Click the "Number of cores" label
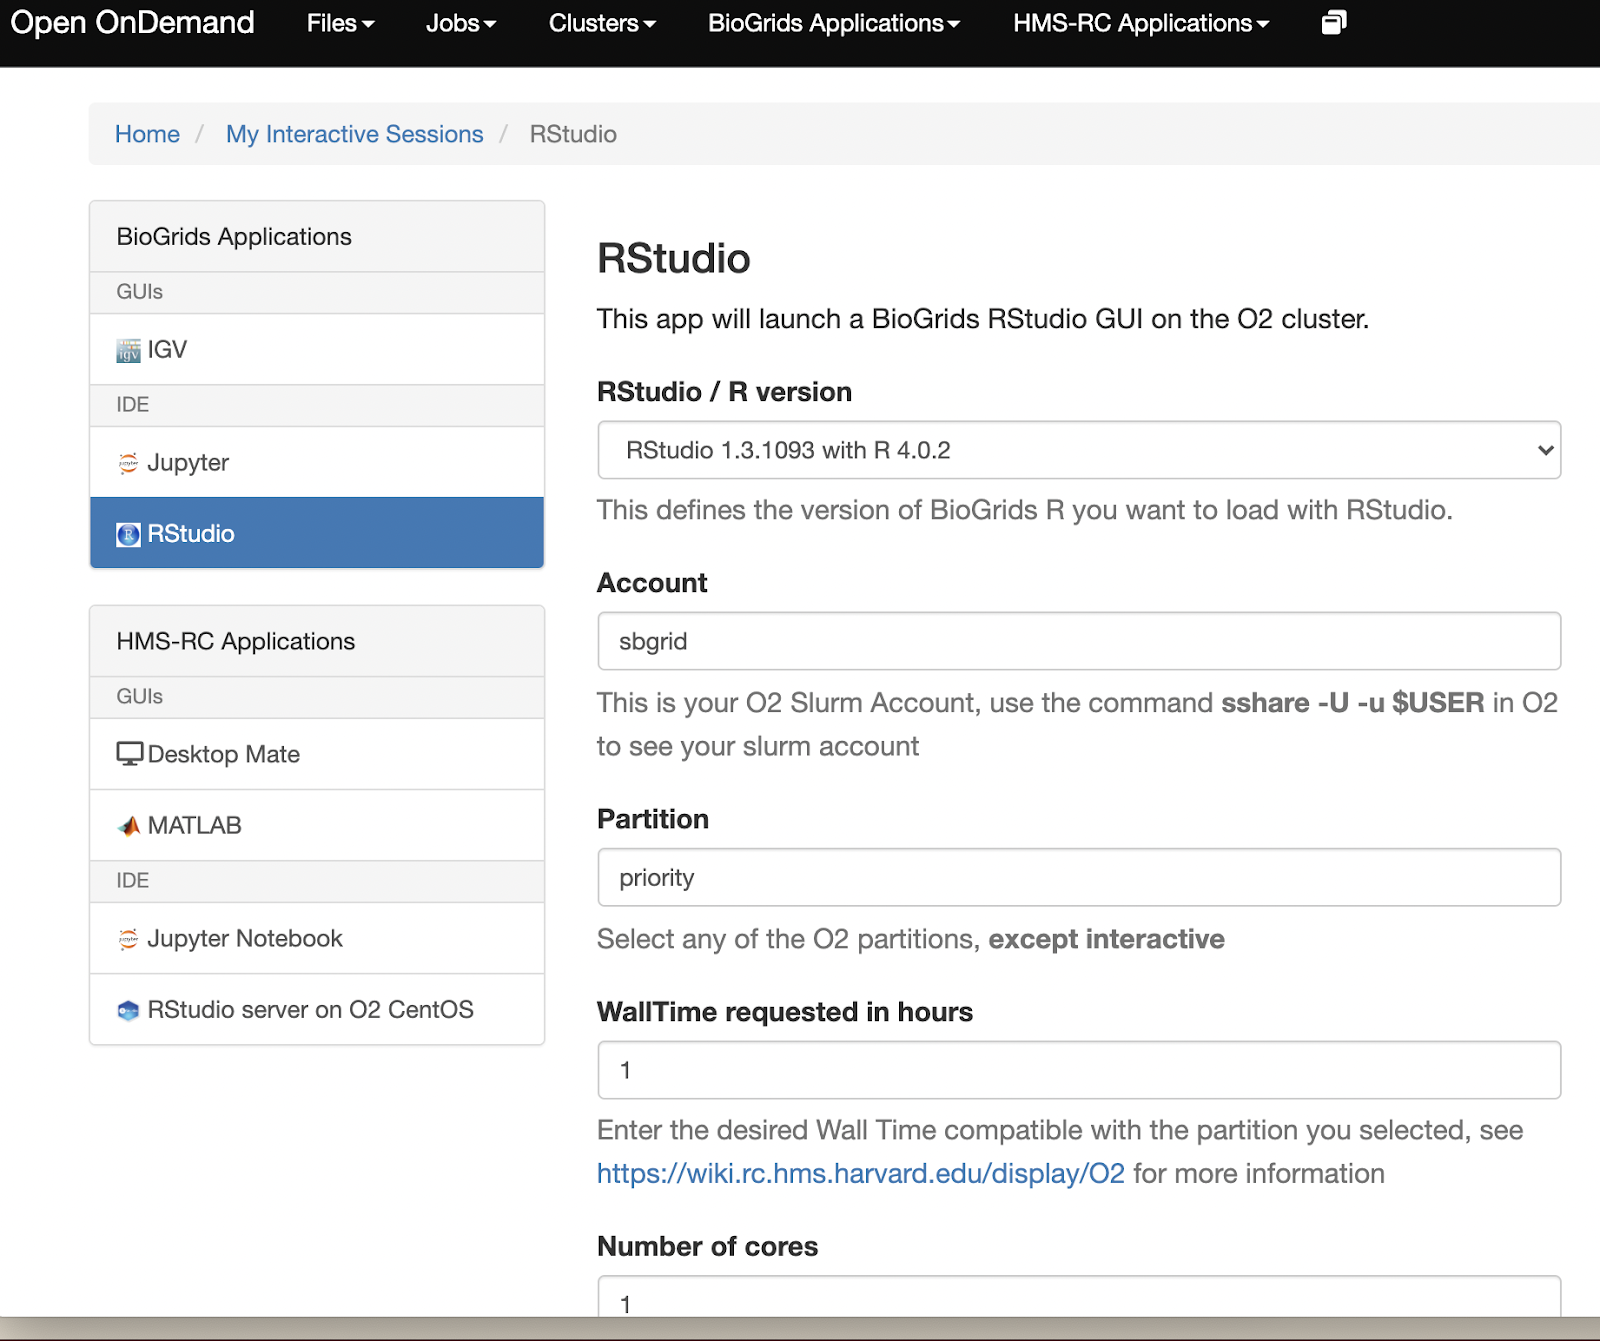The width and height of the screenshot is (1600, 1341). (x=708, y=1246)
